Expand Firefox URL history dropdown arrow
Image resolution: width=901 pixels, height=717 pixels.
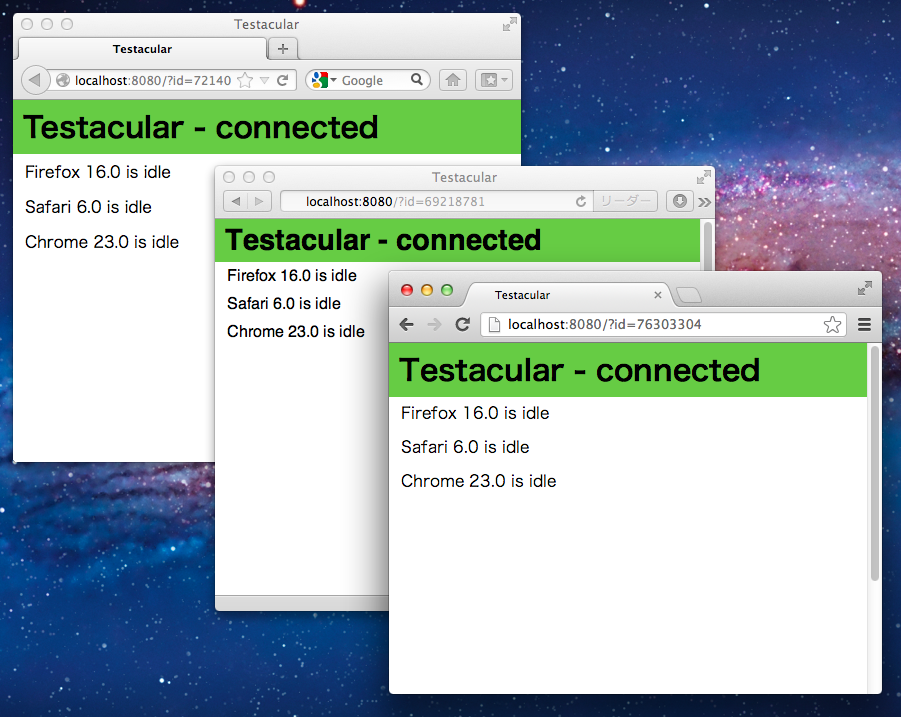coord(265,80)
